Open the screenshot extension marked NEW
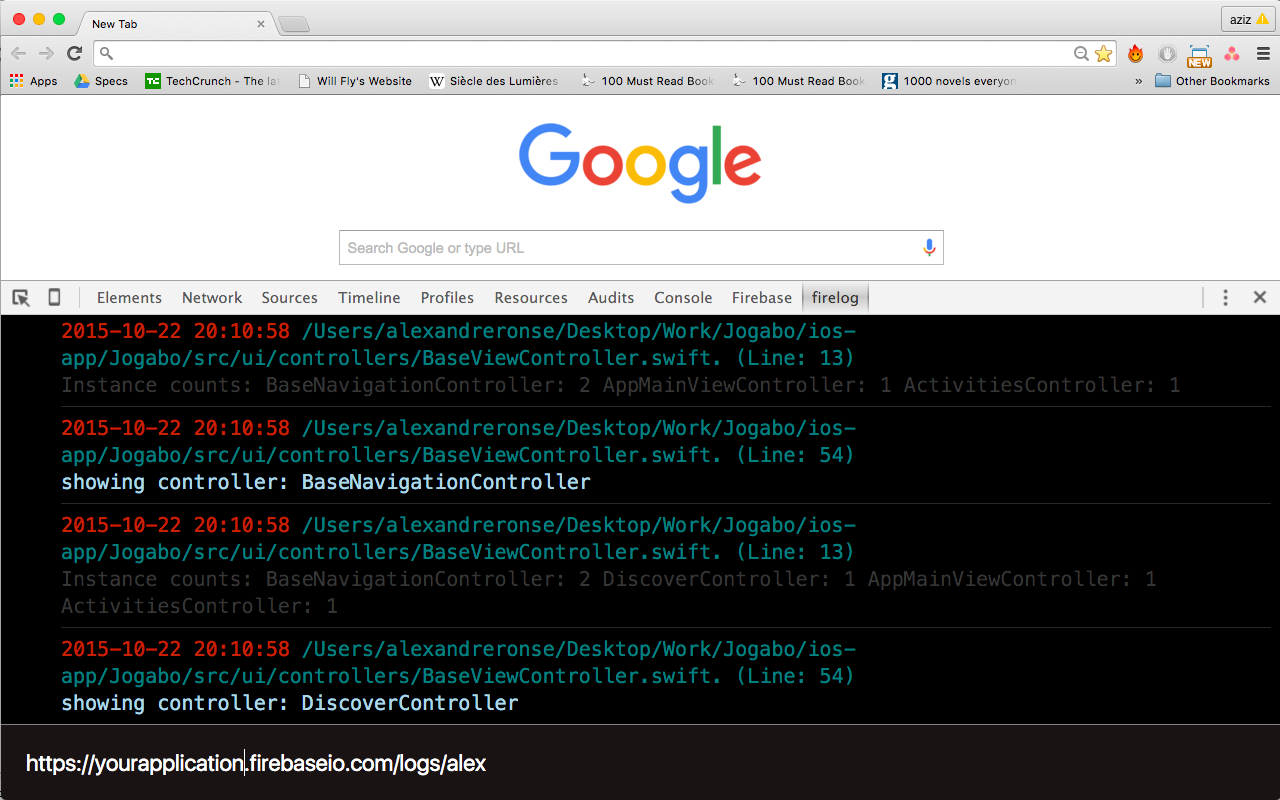Viewport: 1280px width, 800px height. click(x=1199, y=56)
